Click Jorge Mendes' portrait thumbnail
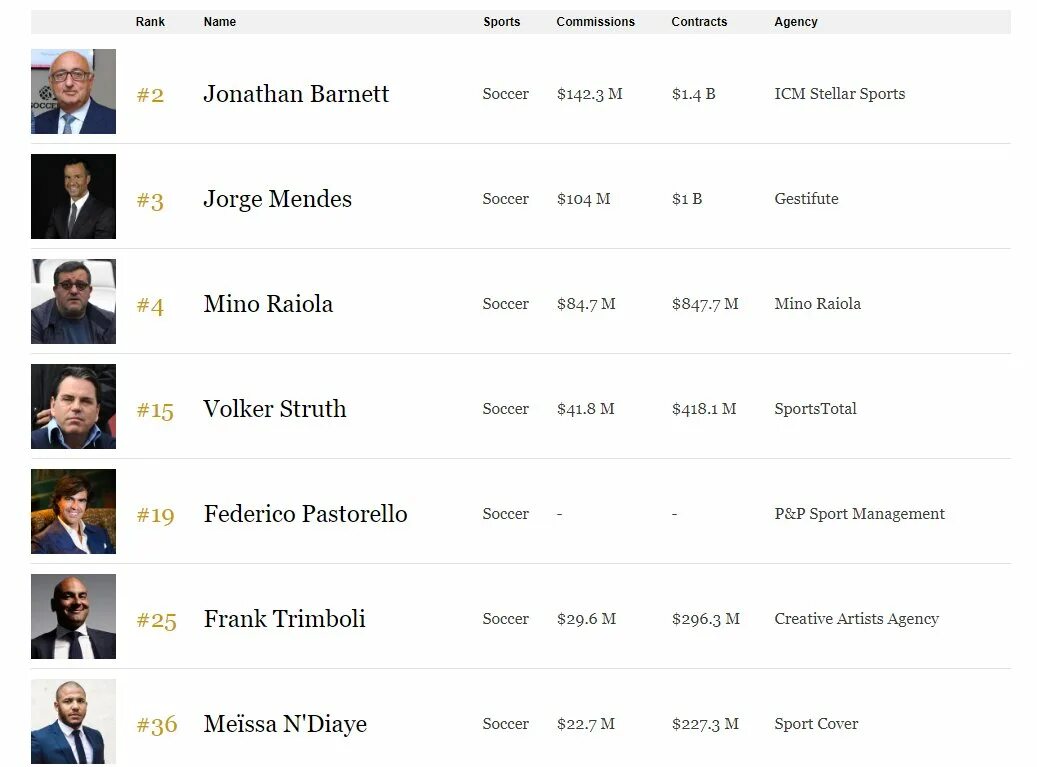The image size is (1037, 767). coord(73,196)
